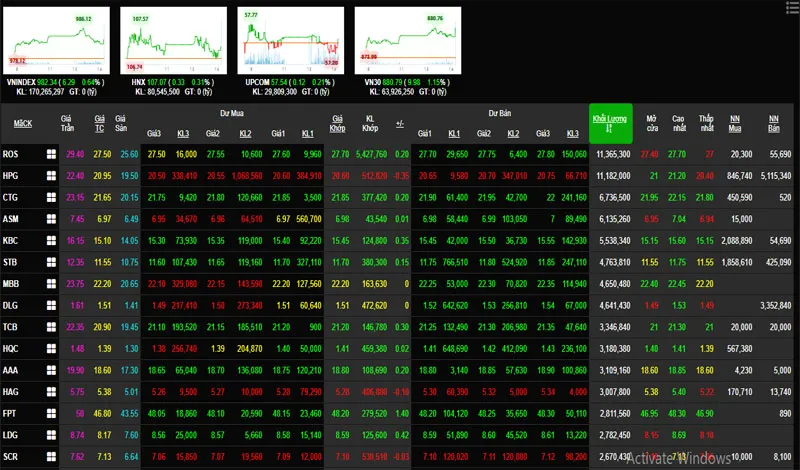Viewport: 800px width, 470px height.
Task: Click DLG foreign sell value 3,352,840
Action: (x=776, y=305)
